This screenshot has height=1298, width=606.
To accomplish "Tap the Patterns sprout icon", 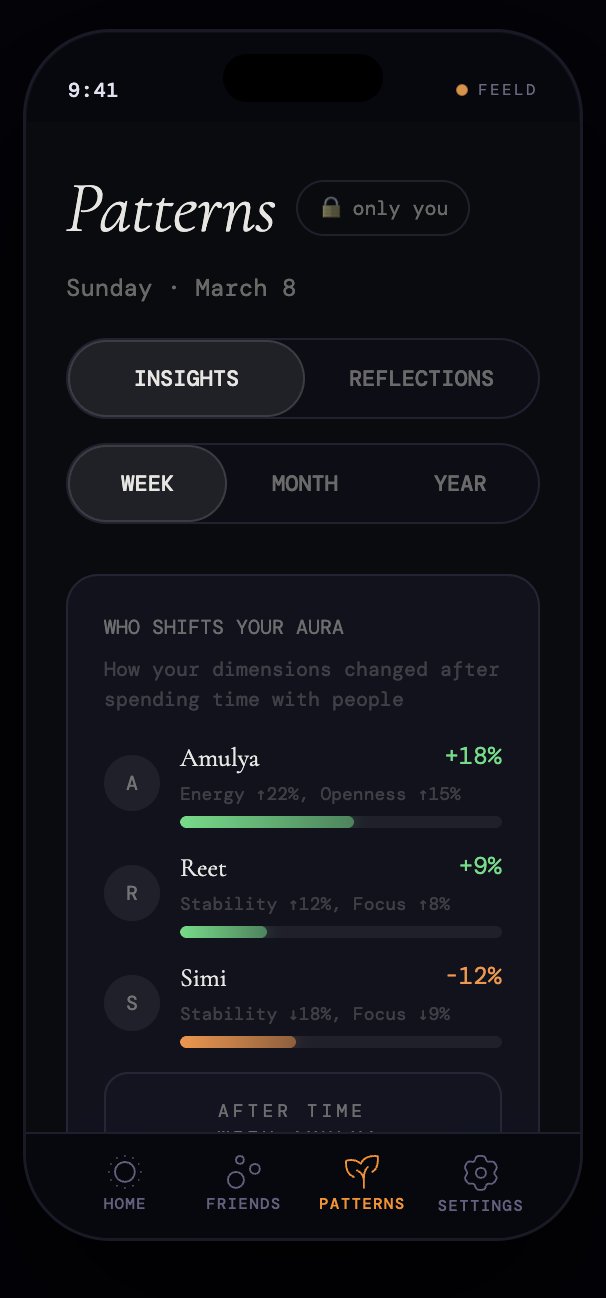I will pos(361,1171).
